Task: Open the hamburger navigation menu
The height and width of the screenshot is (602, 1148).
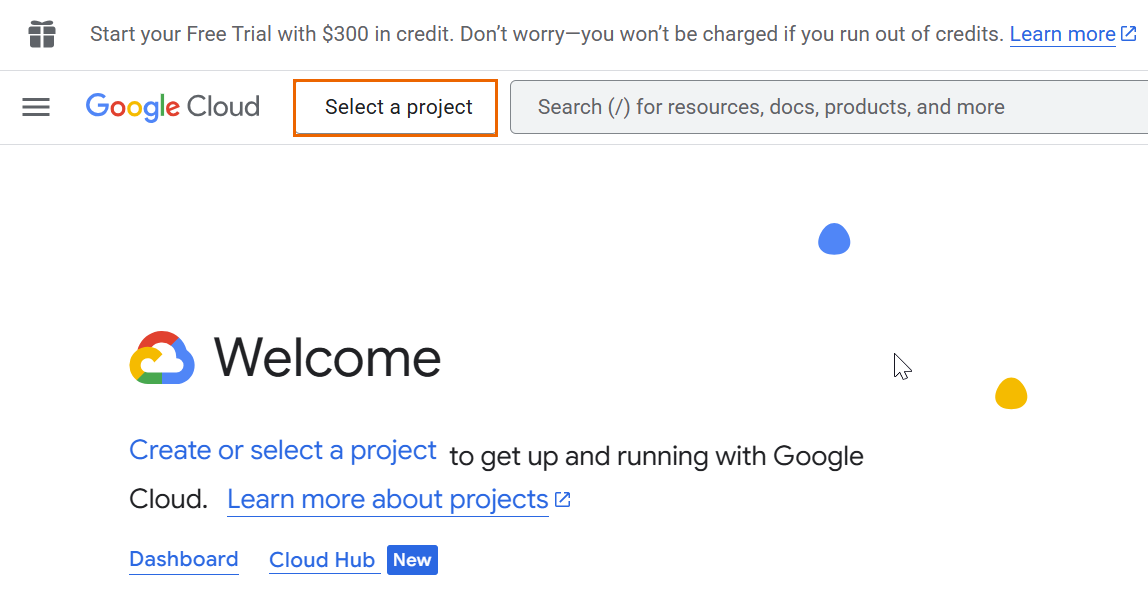Action: 36,107
